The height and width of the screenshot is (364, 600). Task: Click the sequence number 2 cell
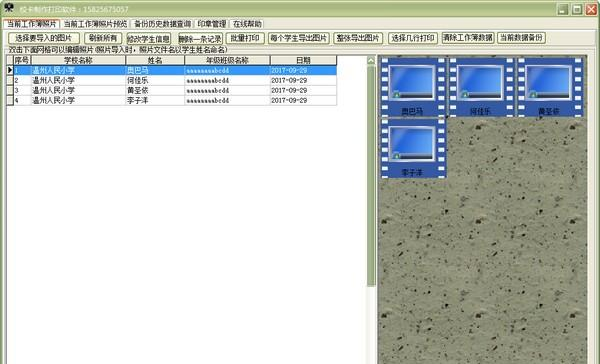pos(22,80)
